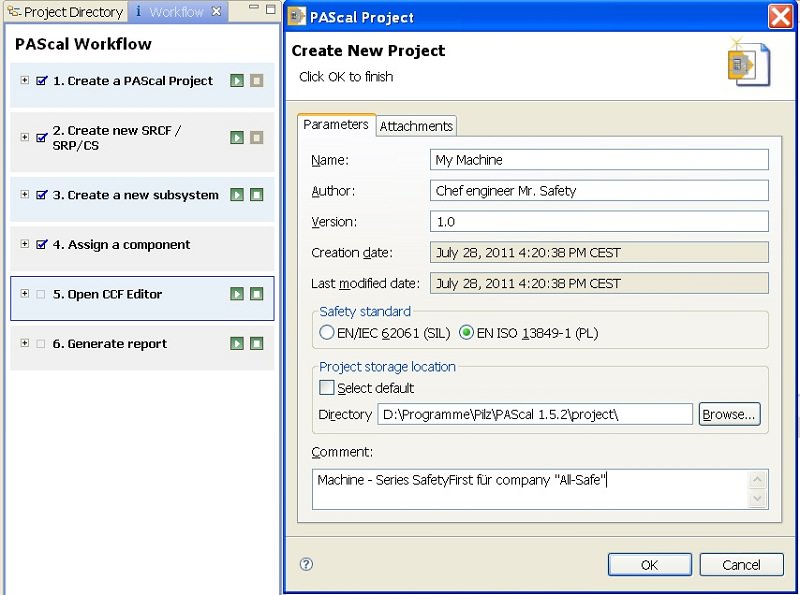The image size is (800, 595).
Task: Select the Workflow tab
Action: coord(176,12)
